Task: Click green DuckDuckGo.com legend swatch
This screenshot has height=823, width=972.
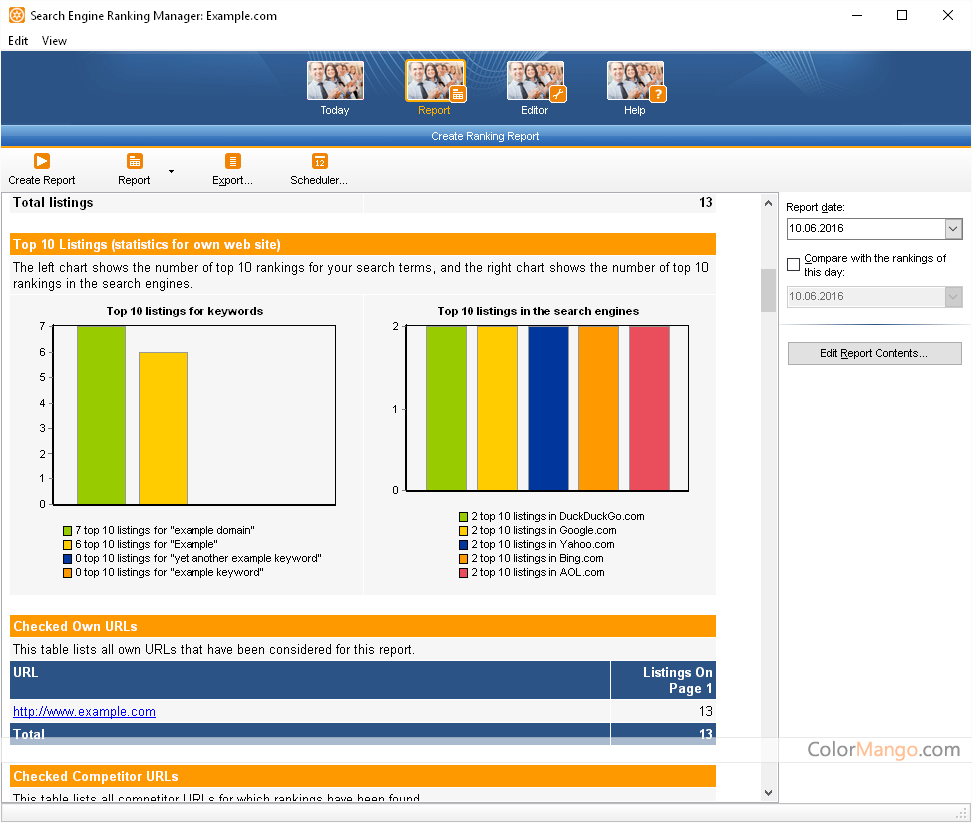Action: click(464, 517)
